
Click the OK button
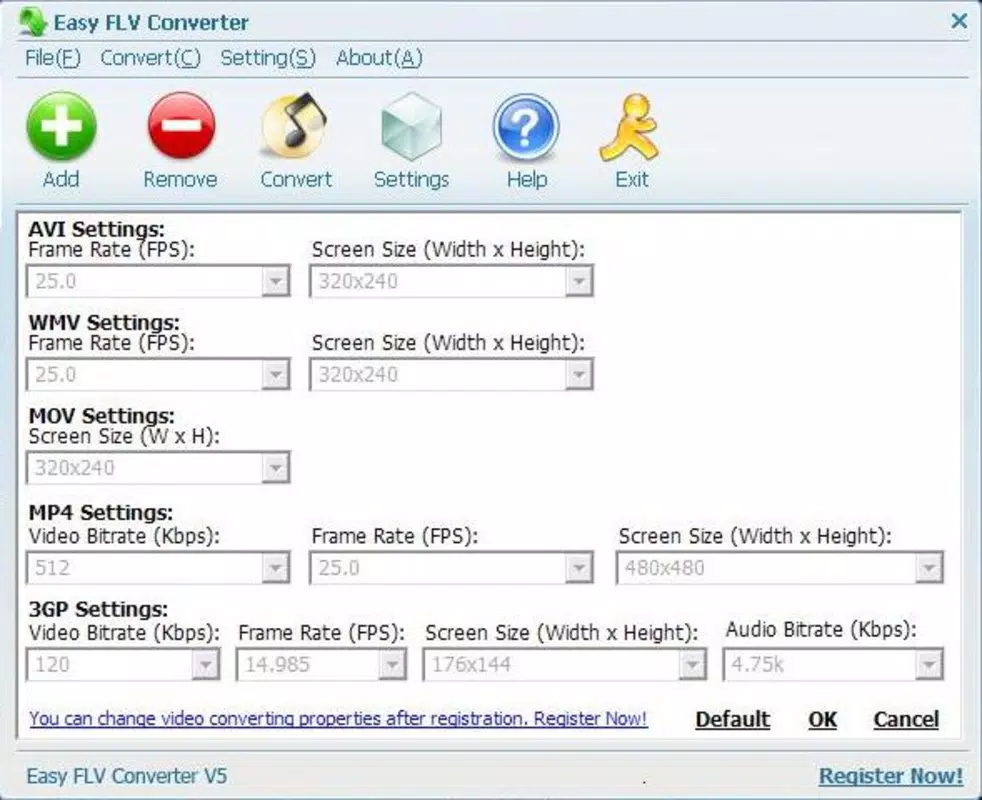coord(822,719)
